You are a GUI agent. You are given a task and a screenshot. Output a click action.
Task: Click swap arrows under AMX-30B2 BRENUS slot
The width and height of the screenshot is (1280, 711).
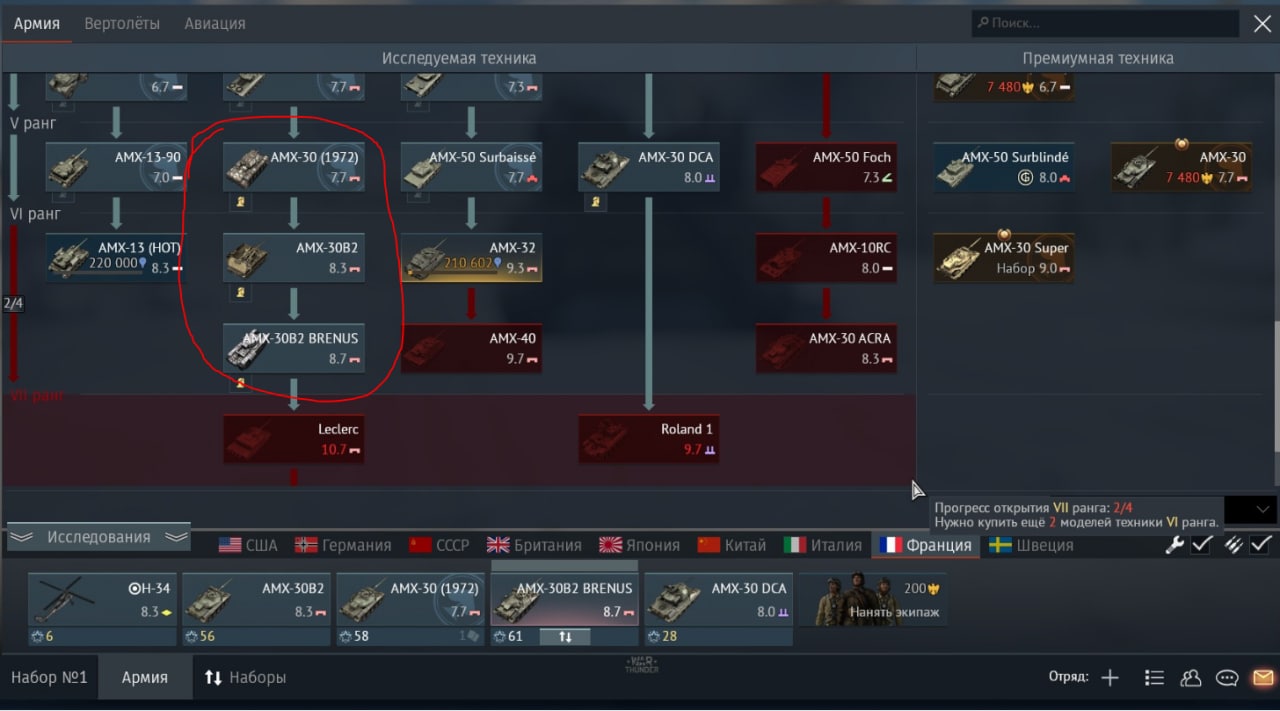click(x=565, y=636)
